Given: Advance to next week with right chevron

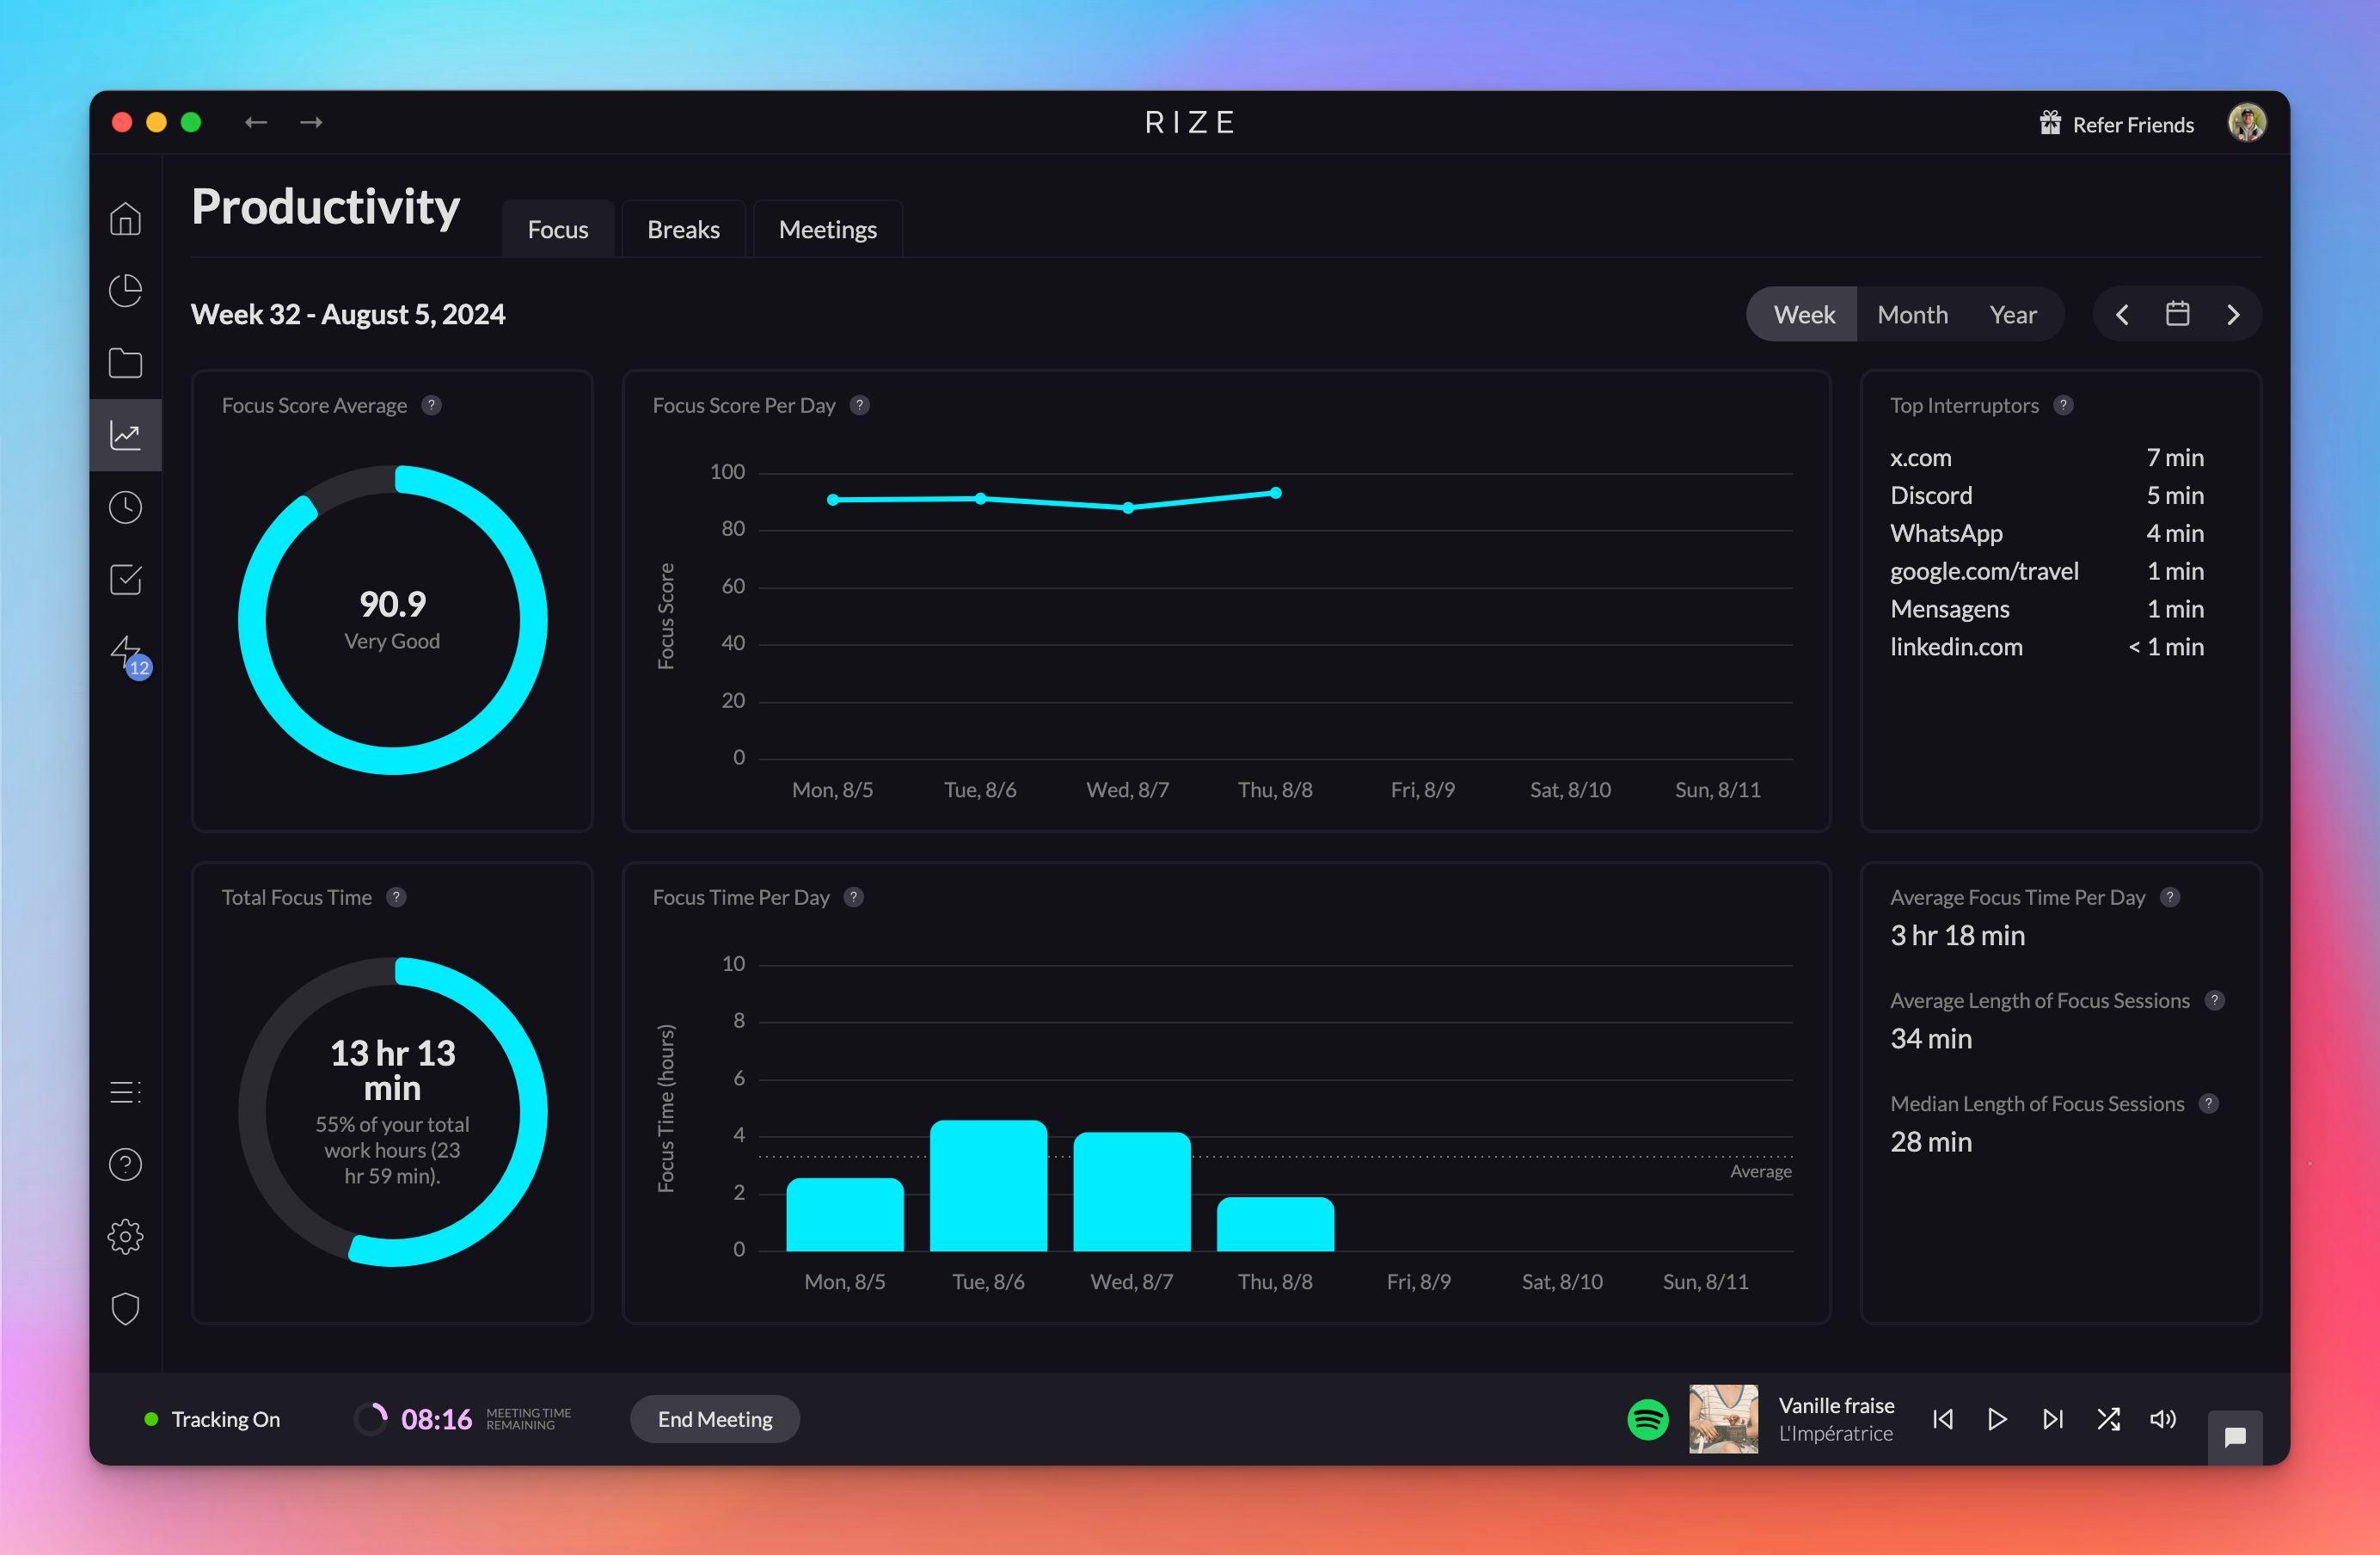Looking at the screenshot, I should (2233, 314).
